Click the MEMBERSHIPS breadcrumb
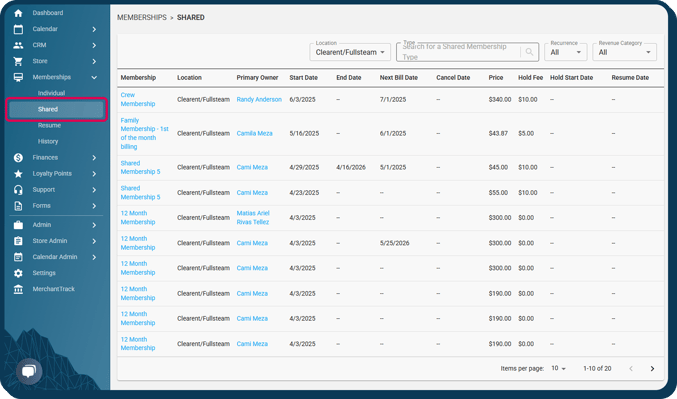Image resolution: width=677 pixels, height=399 pixels. pos(142,17)
